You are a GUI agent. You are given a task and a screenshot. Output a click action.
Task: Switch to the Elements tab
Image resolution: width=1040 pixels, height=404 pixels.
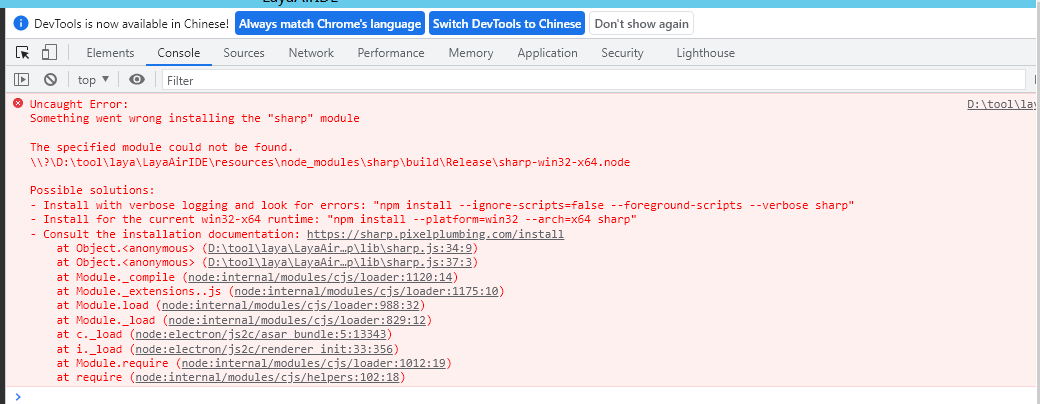coord(110,53)
